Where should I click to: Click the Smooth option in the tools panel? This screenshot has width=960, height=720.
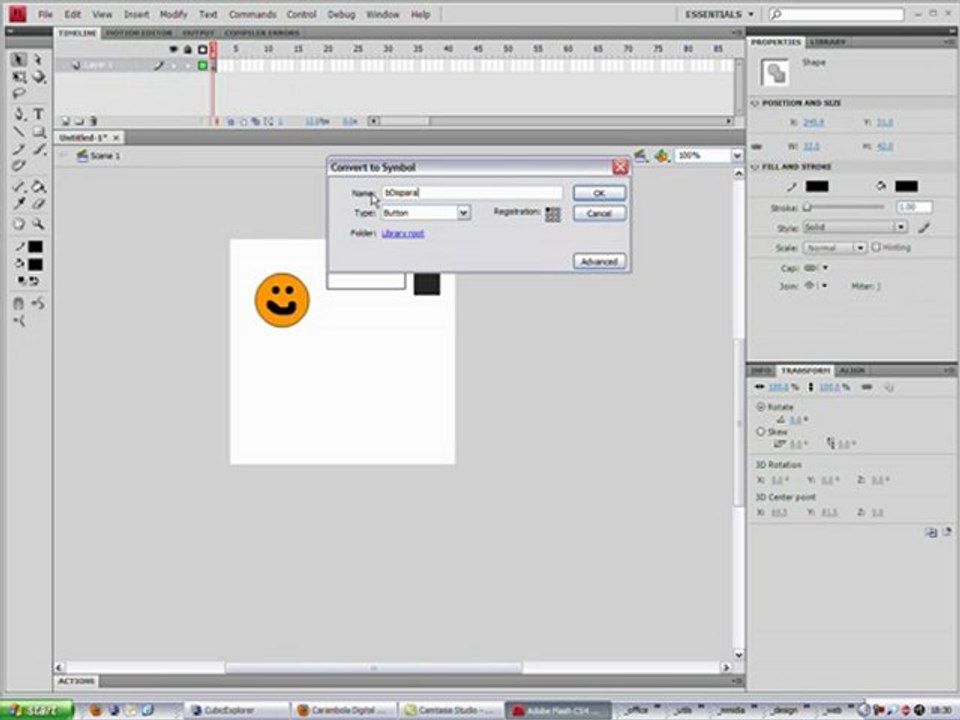tap(38, 303)
